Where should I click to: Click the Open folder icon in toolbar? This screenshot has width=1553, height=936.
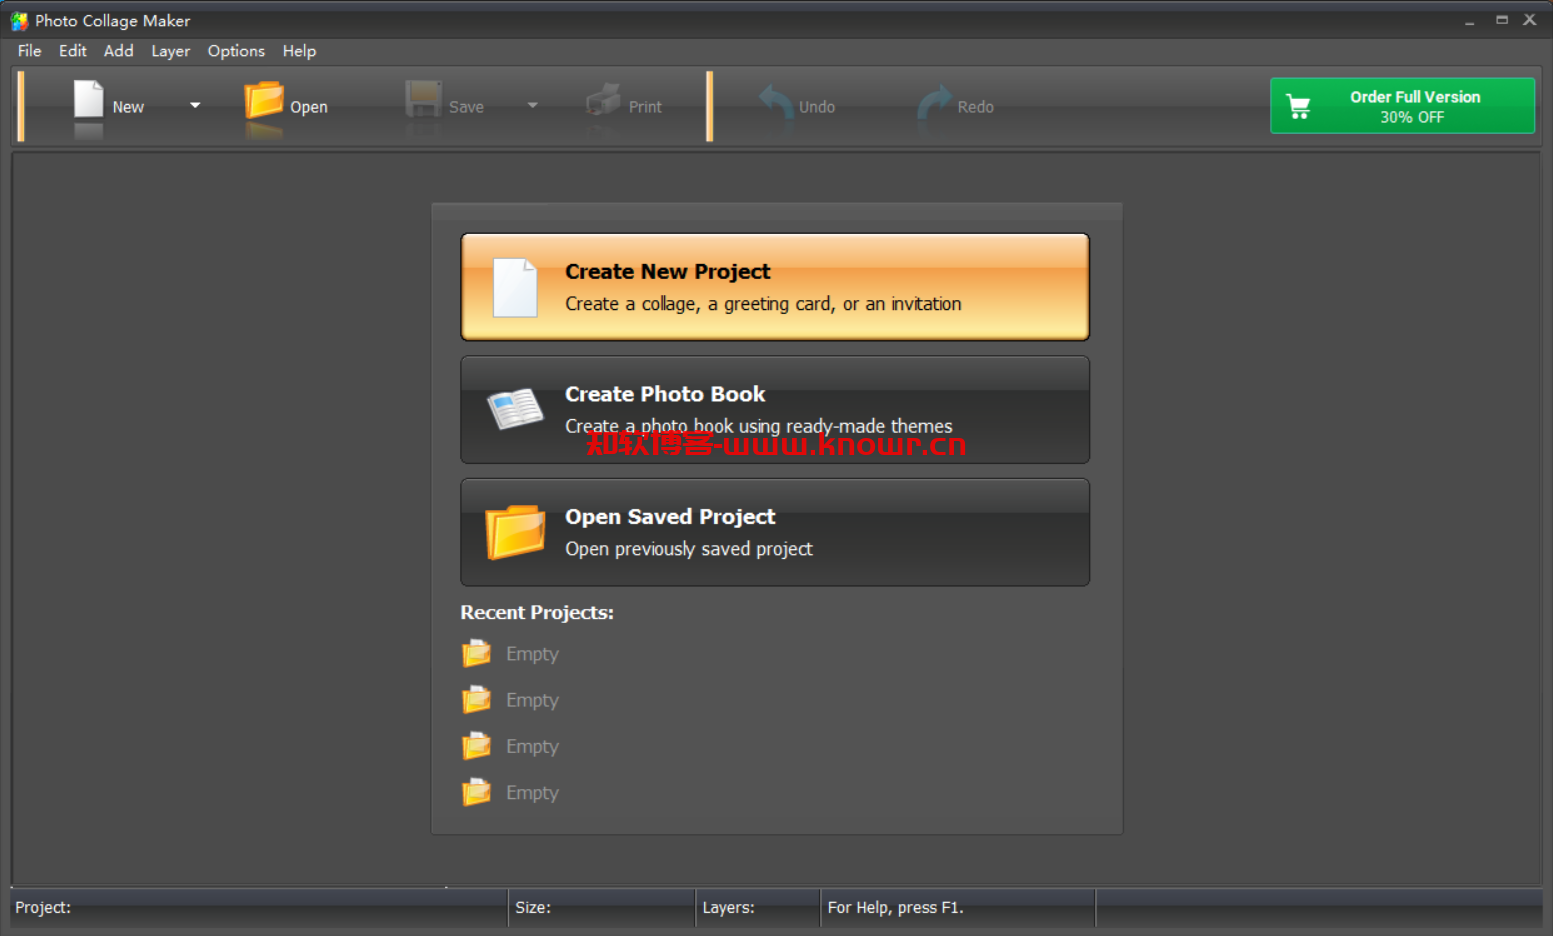coord(264,100)
